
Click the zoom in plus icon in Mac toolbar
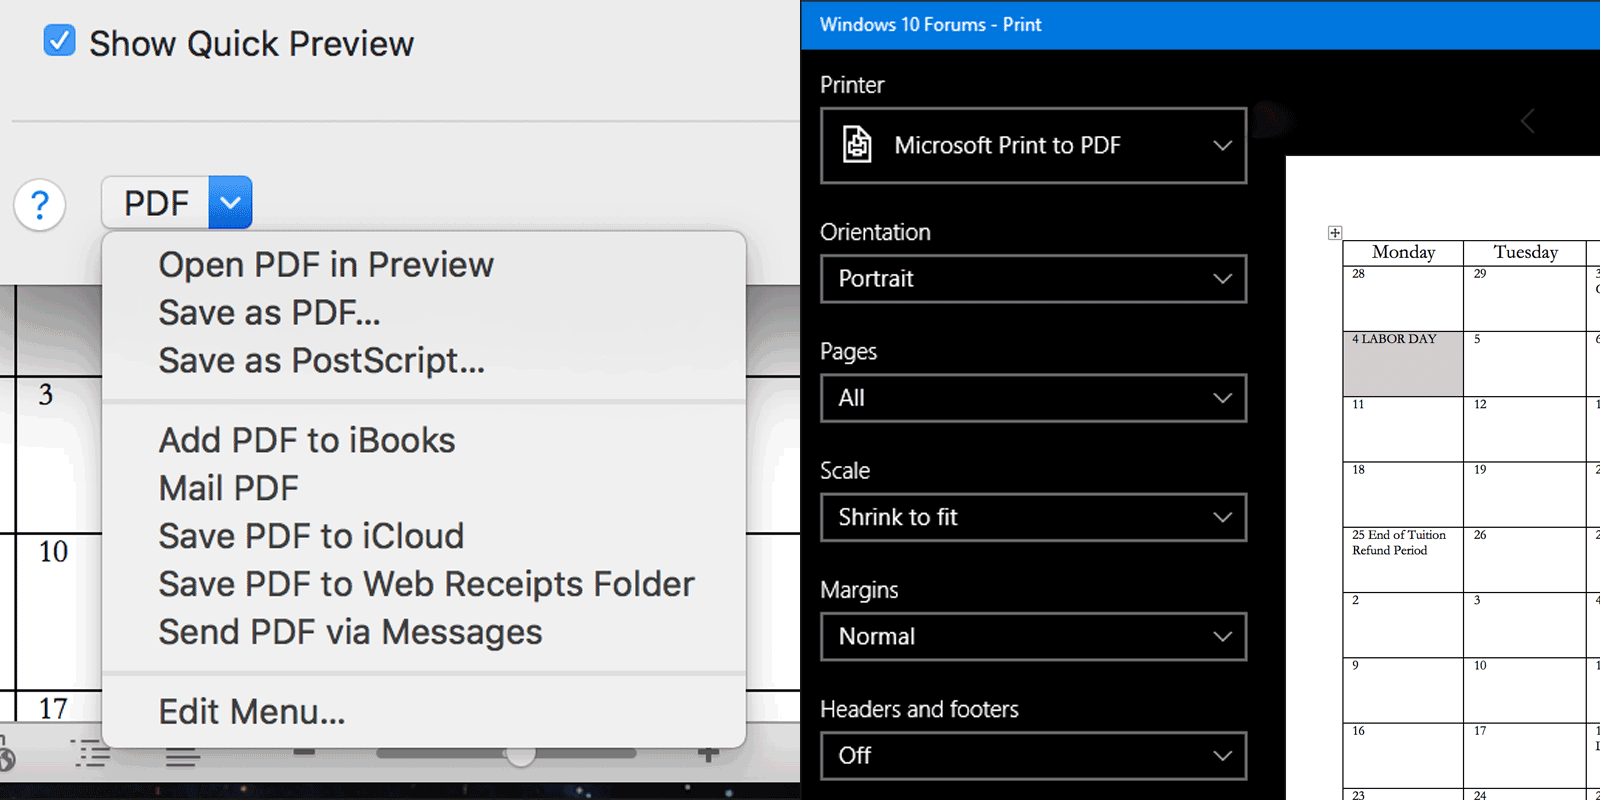(x=708, y=753)
